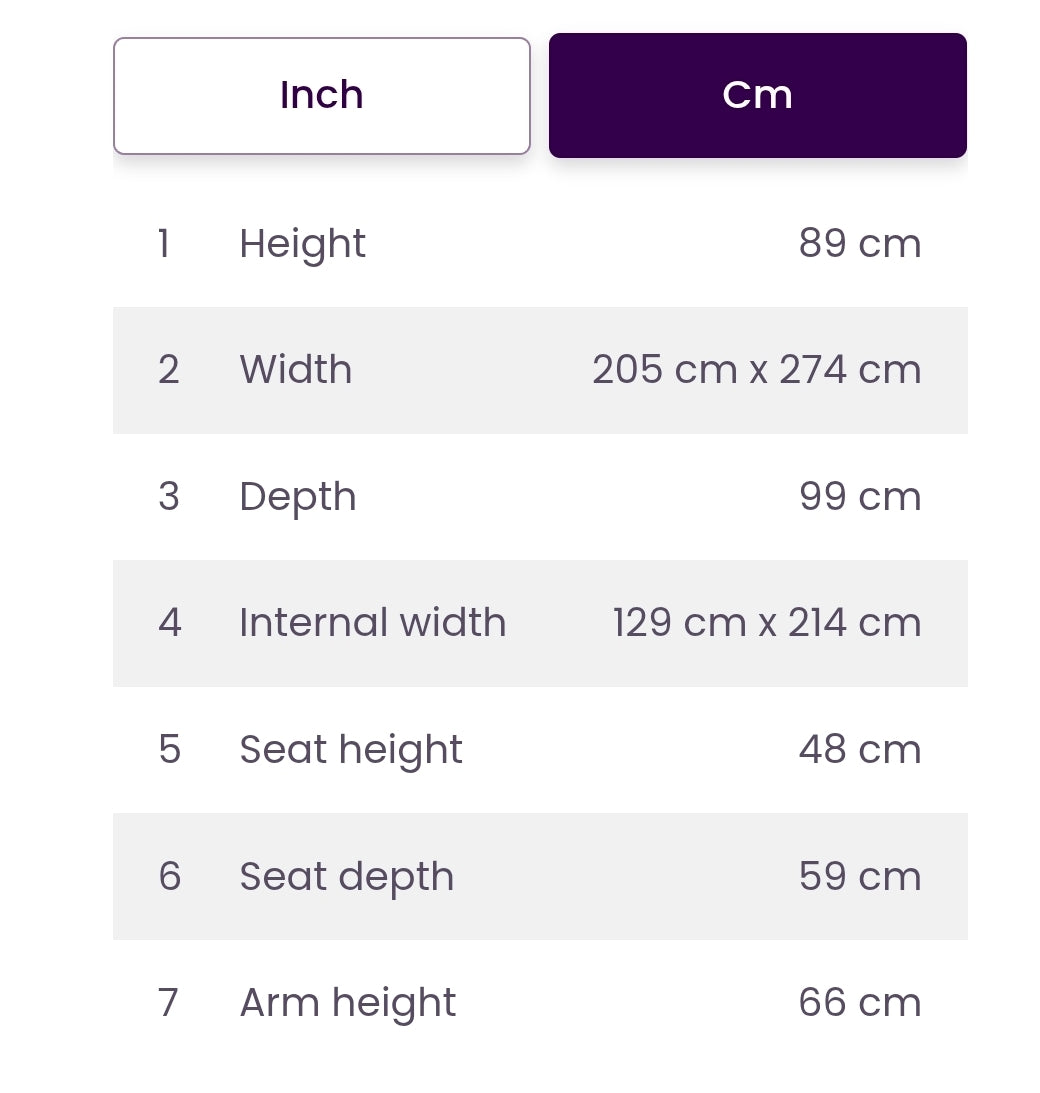Click the 99 cm depth value
This screenshot has height=1093, width=1040.
pos(860,496)
